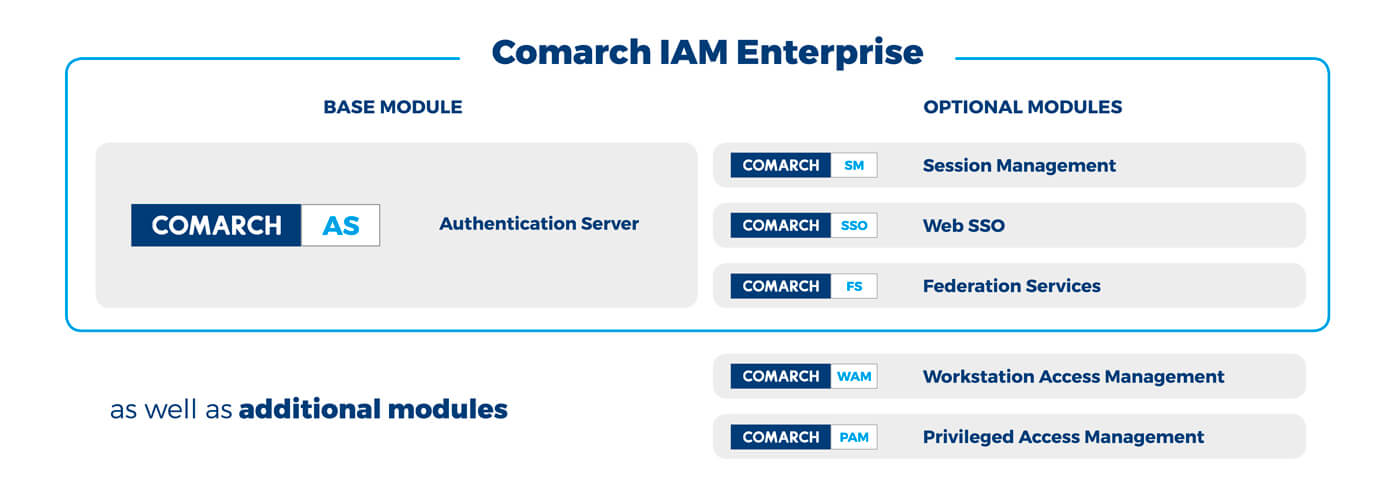Select the OPTIONAL MODULES heading
The height and width of the screenshot is (496, 1400).
pos(1022,107)
